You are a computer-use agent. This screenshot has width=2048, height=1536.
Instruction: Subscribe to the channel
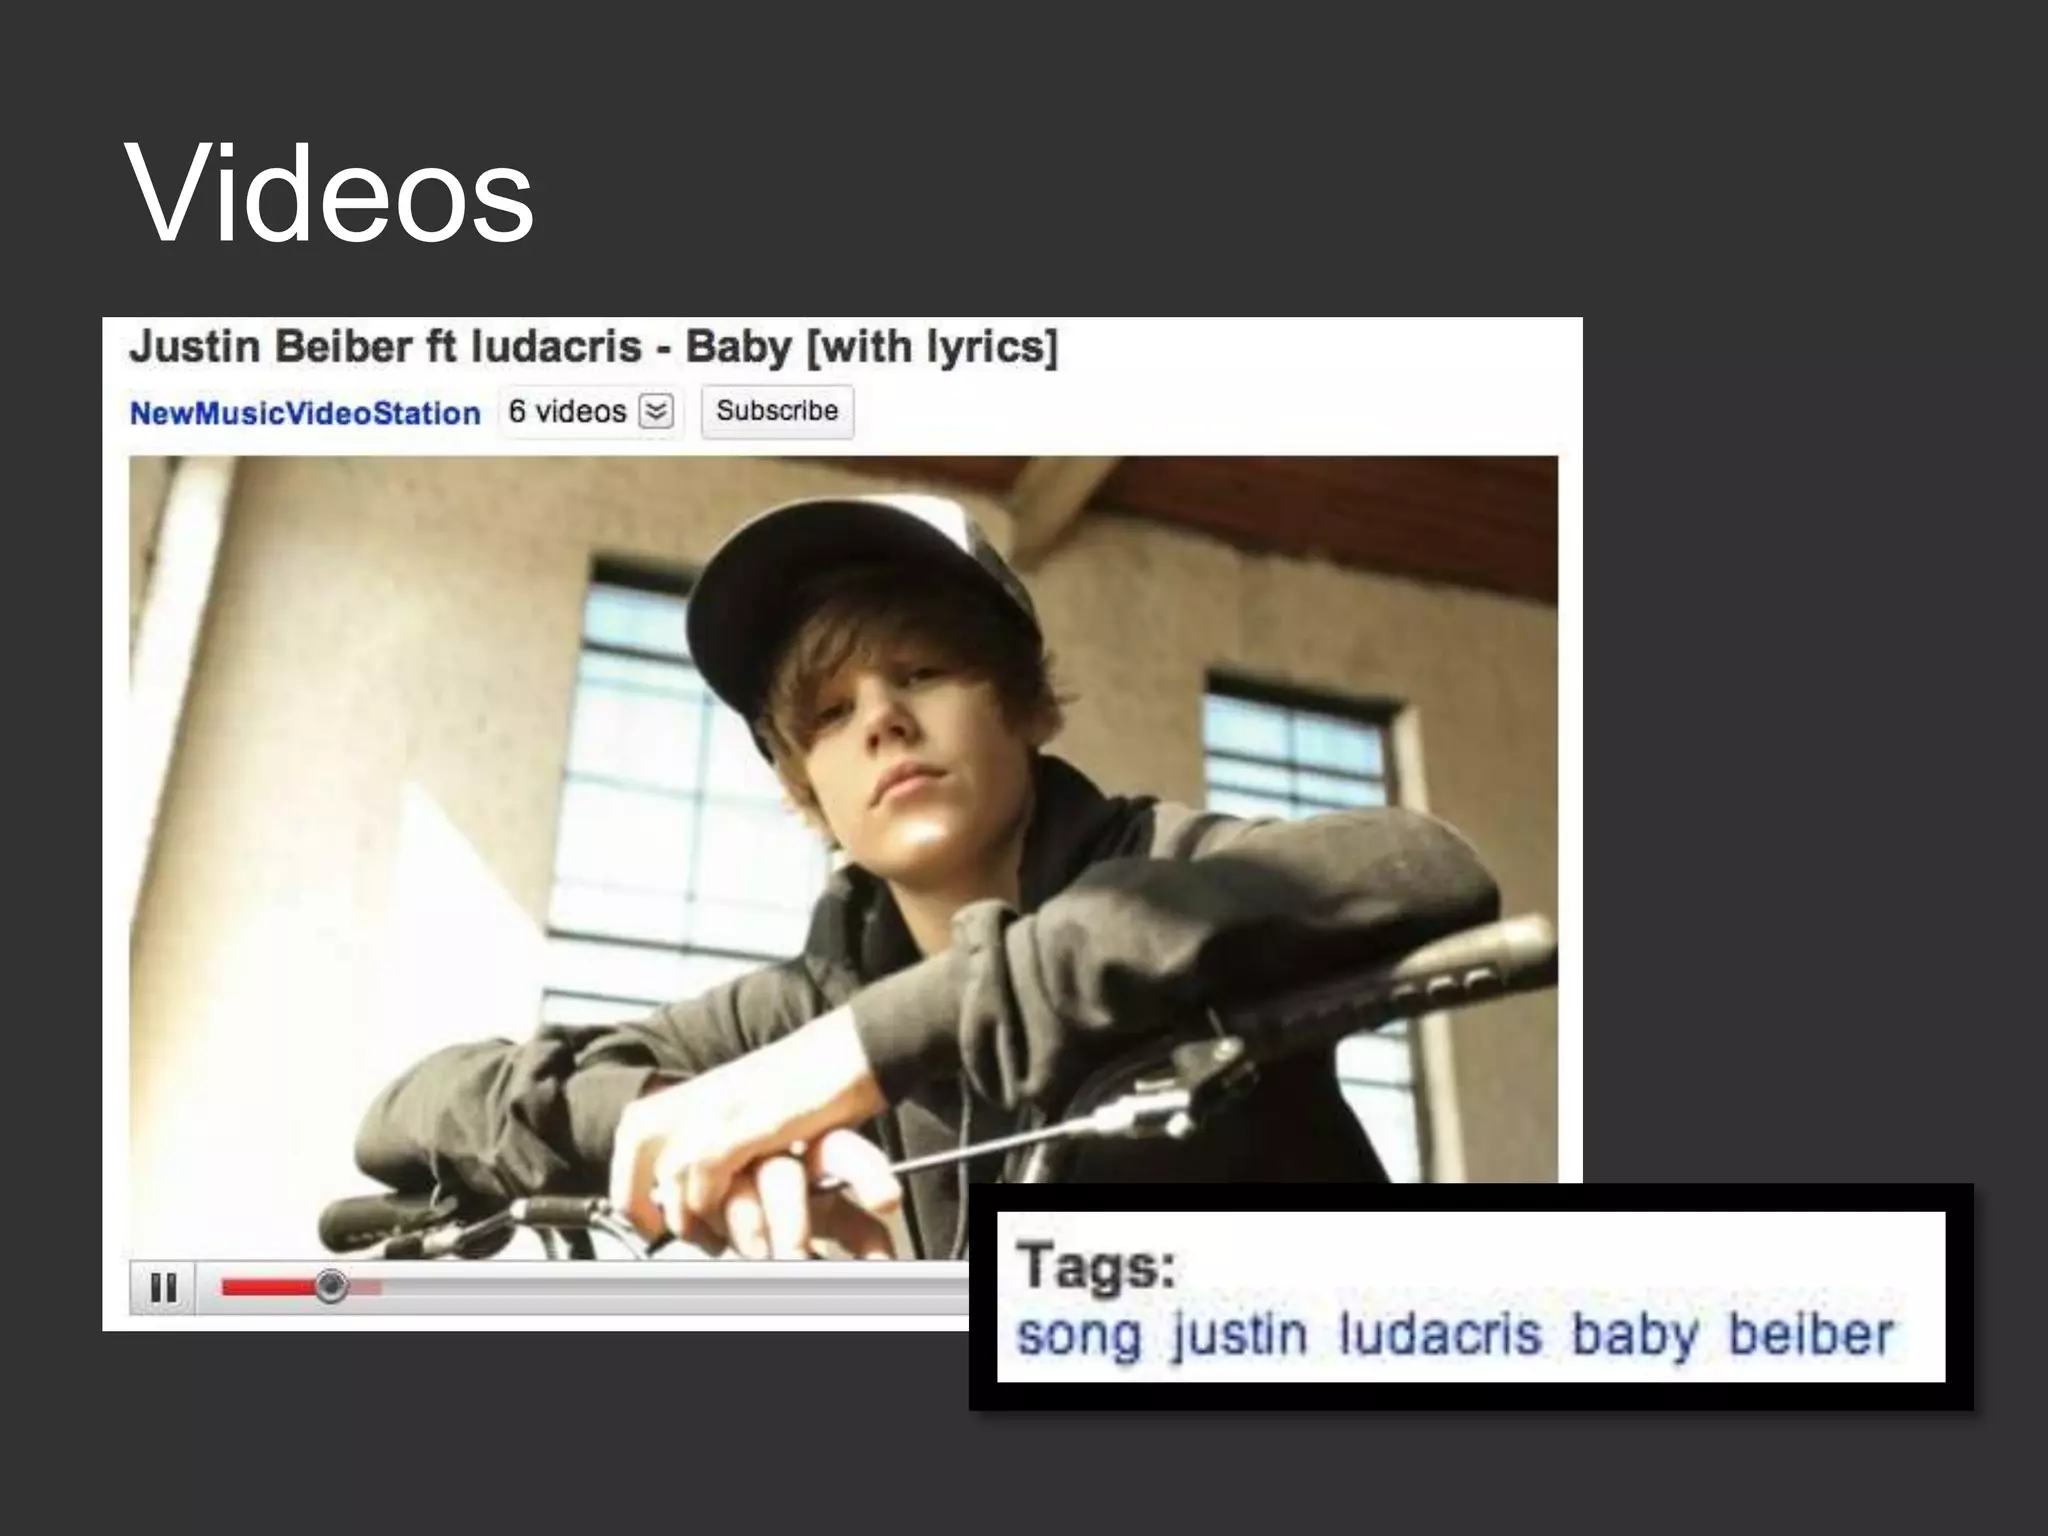point(777,411)
